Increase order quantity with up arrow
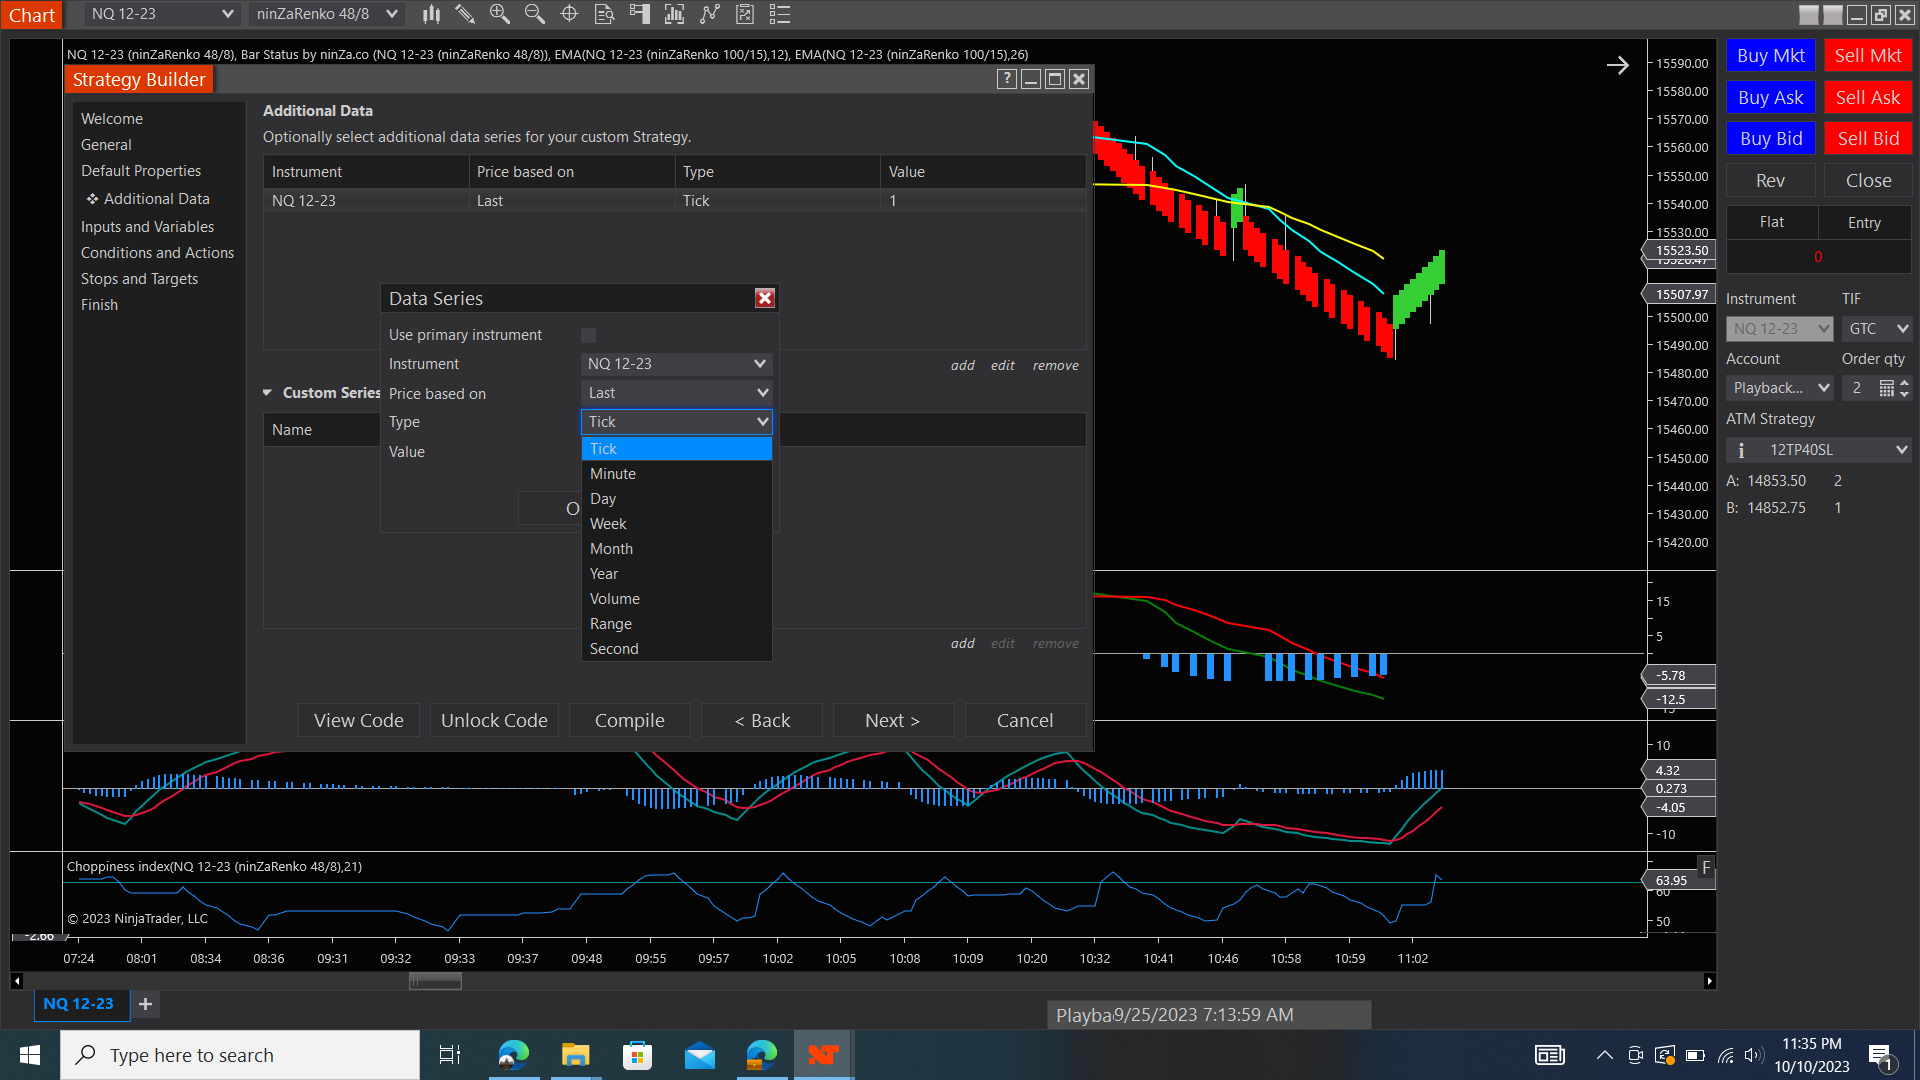This screenshot has width=1920, height=1080. (x=1904, y=382)
